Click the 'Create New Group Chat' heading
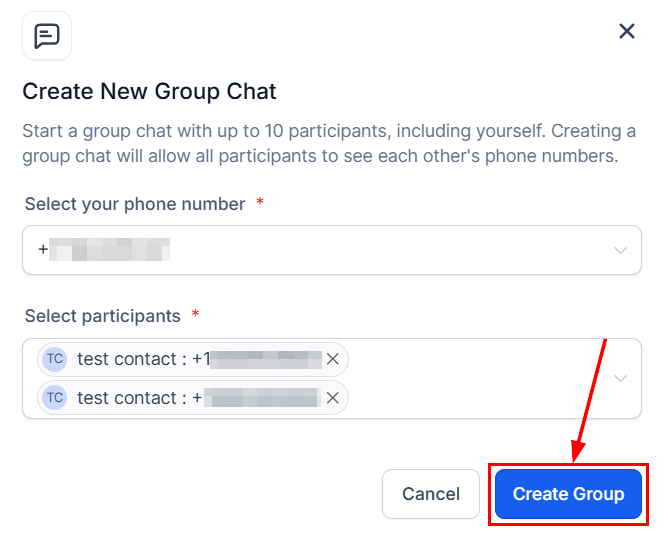Viewport: 668px width, 537px height. pos(149,92)
